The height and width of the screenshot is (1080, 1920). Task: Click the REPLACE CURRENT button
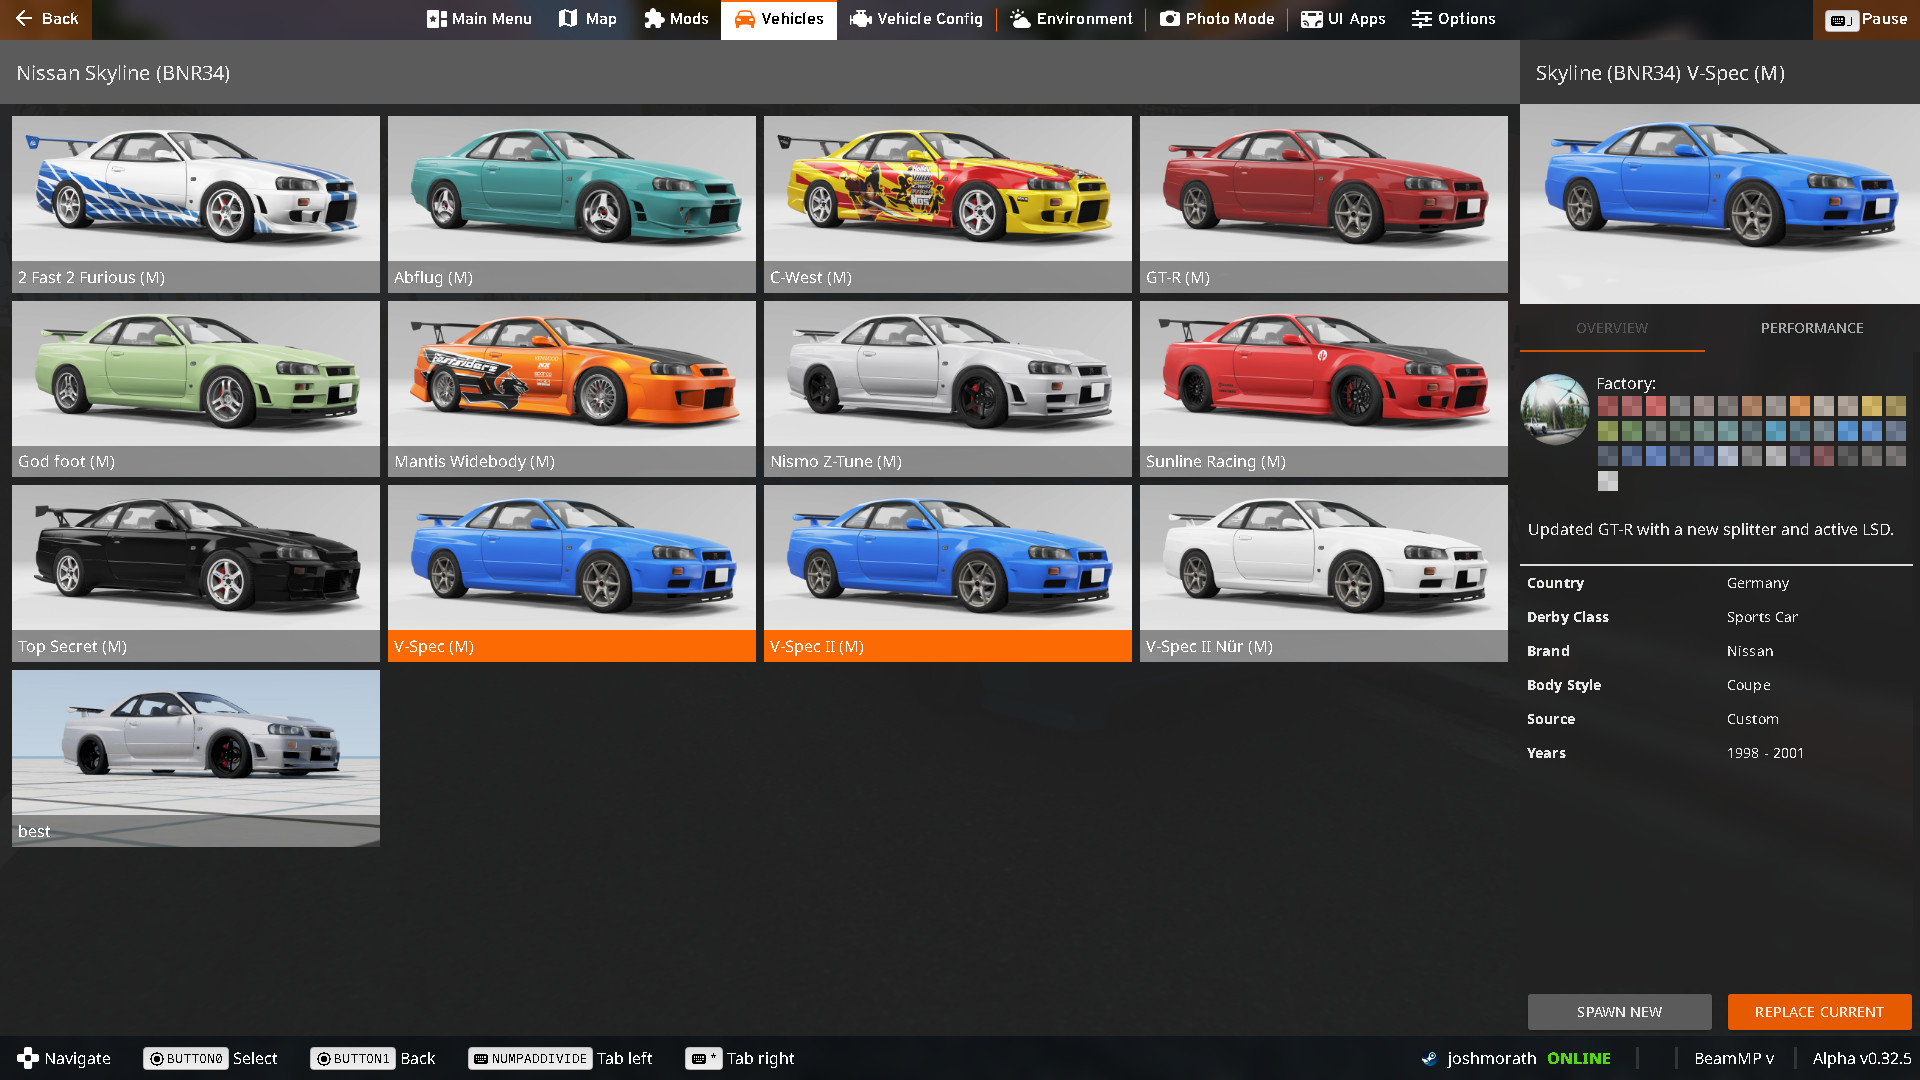tap(1819, 1012)
